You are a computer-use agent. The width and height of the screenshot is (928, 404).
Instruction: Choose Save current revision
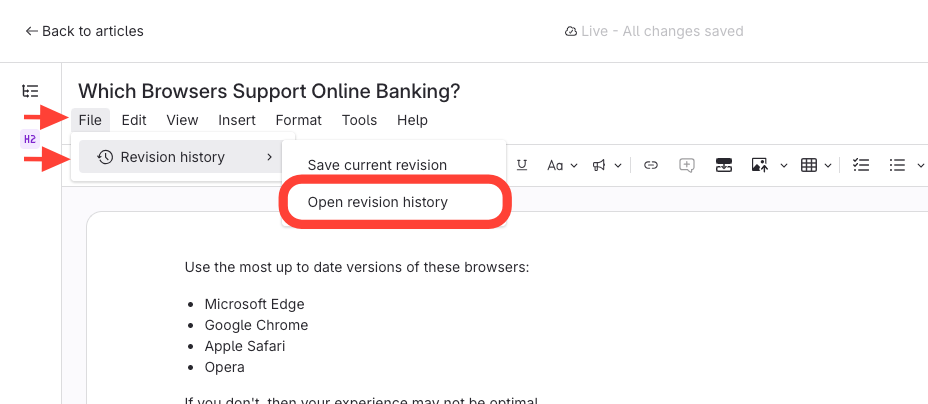click(377, 165)
